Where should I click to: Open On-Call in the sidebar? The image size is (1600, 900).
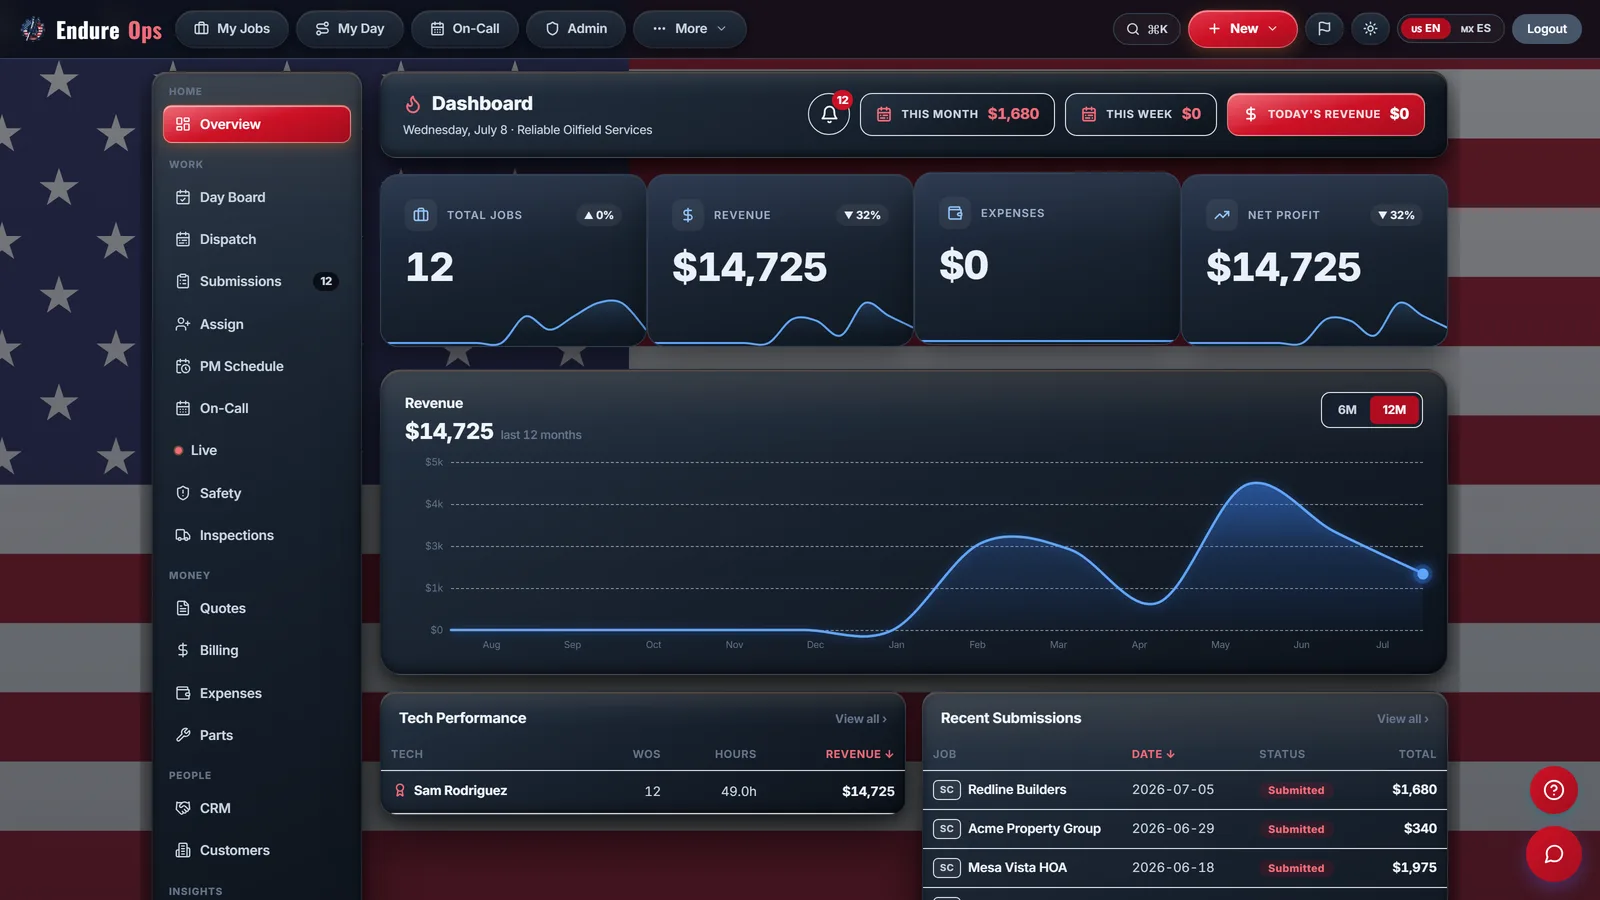(x=257, y=408)
